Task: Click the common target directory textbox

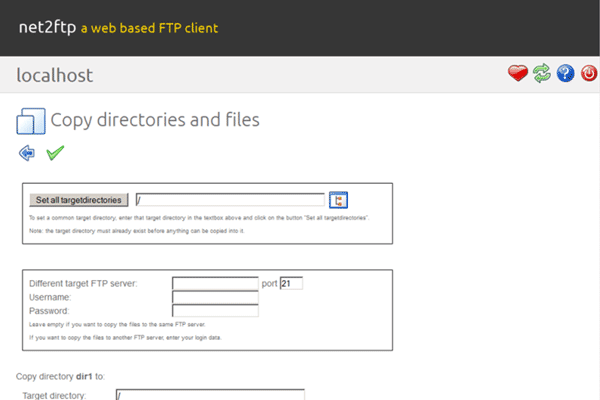Action: [230, 200]
